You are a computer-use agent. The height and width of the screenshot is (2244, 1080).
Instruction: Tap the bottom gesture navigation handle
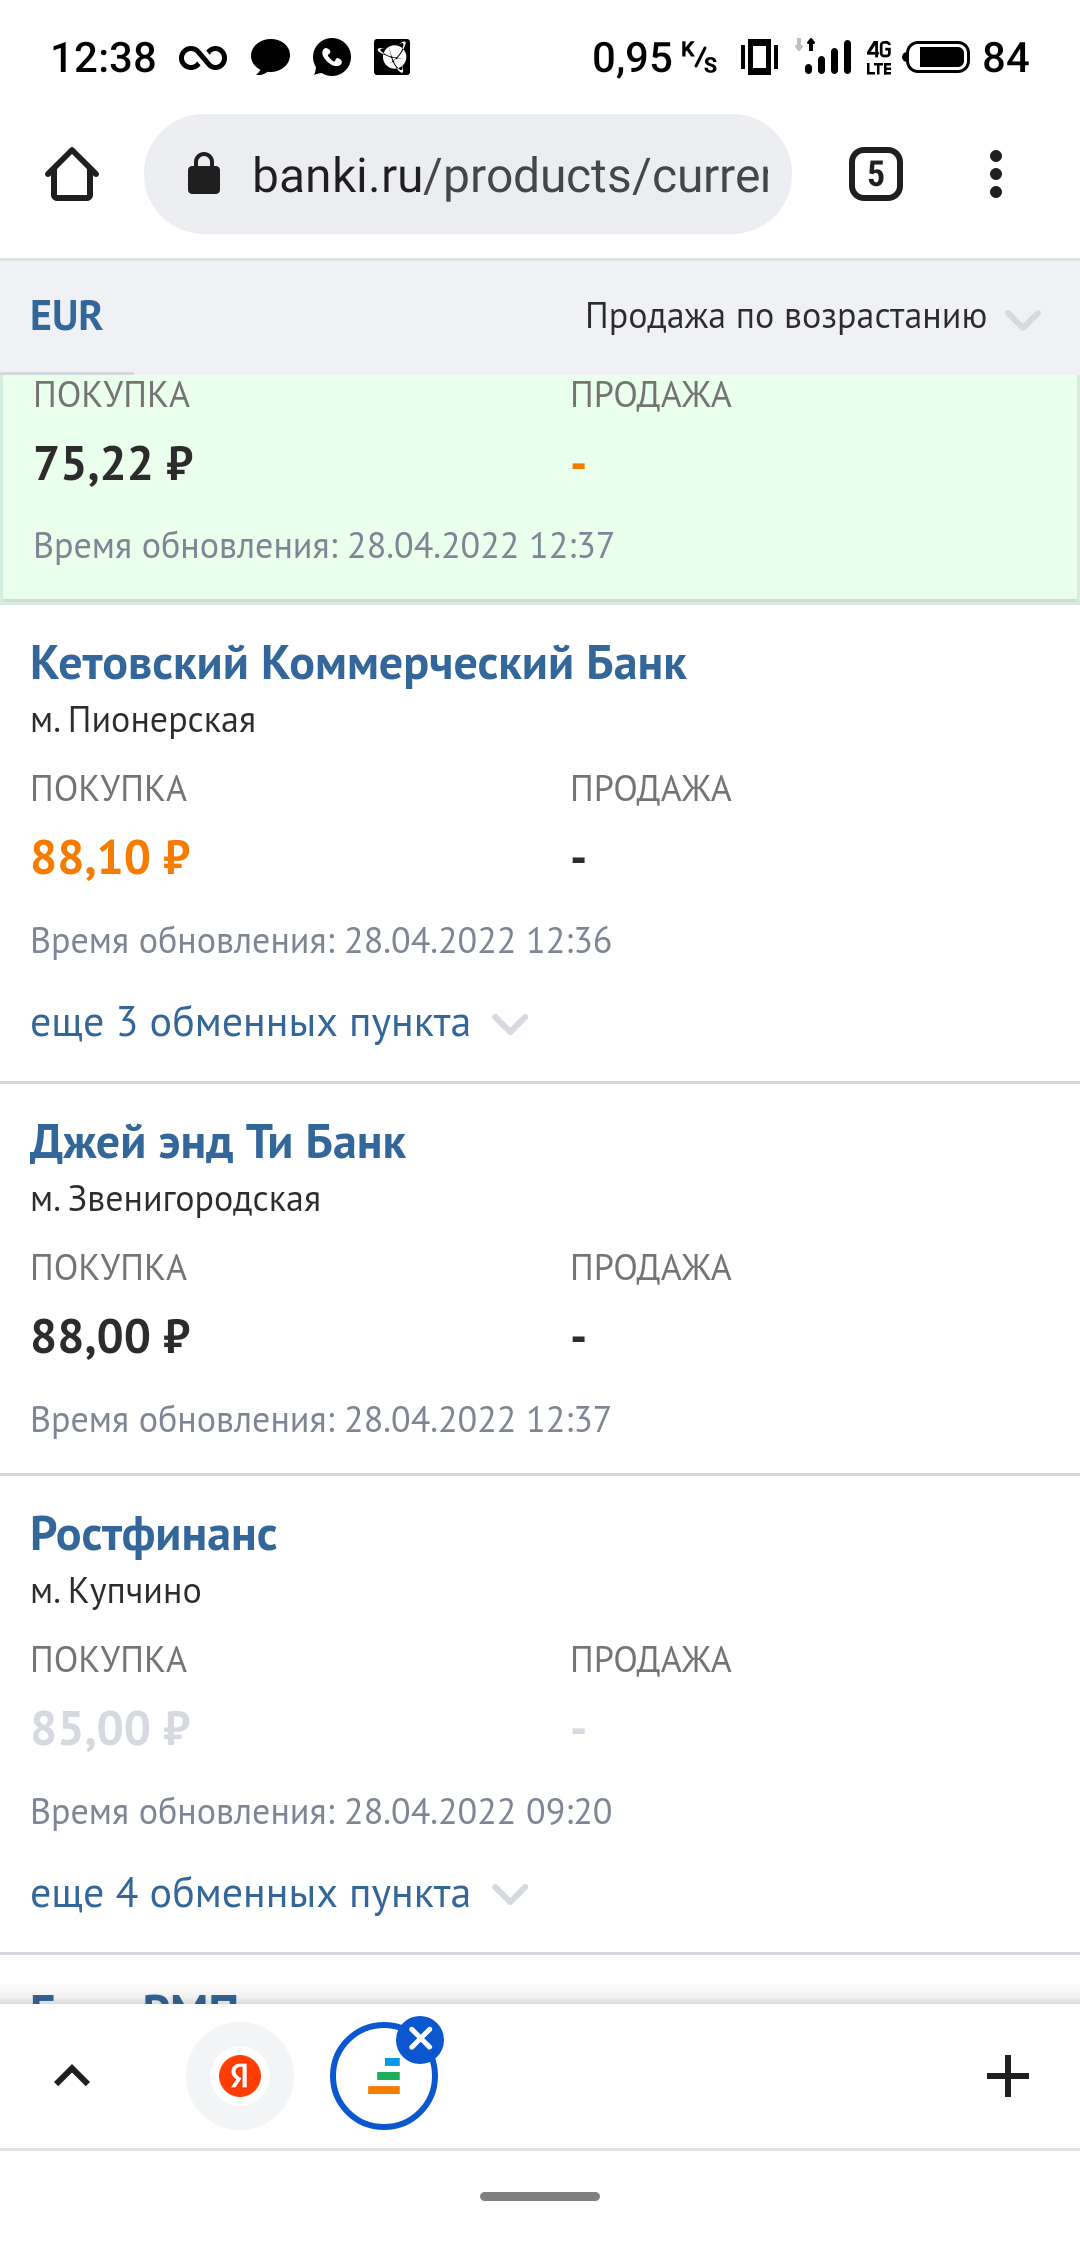540,2196
